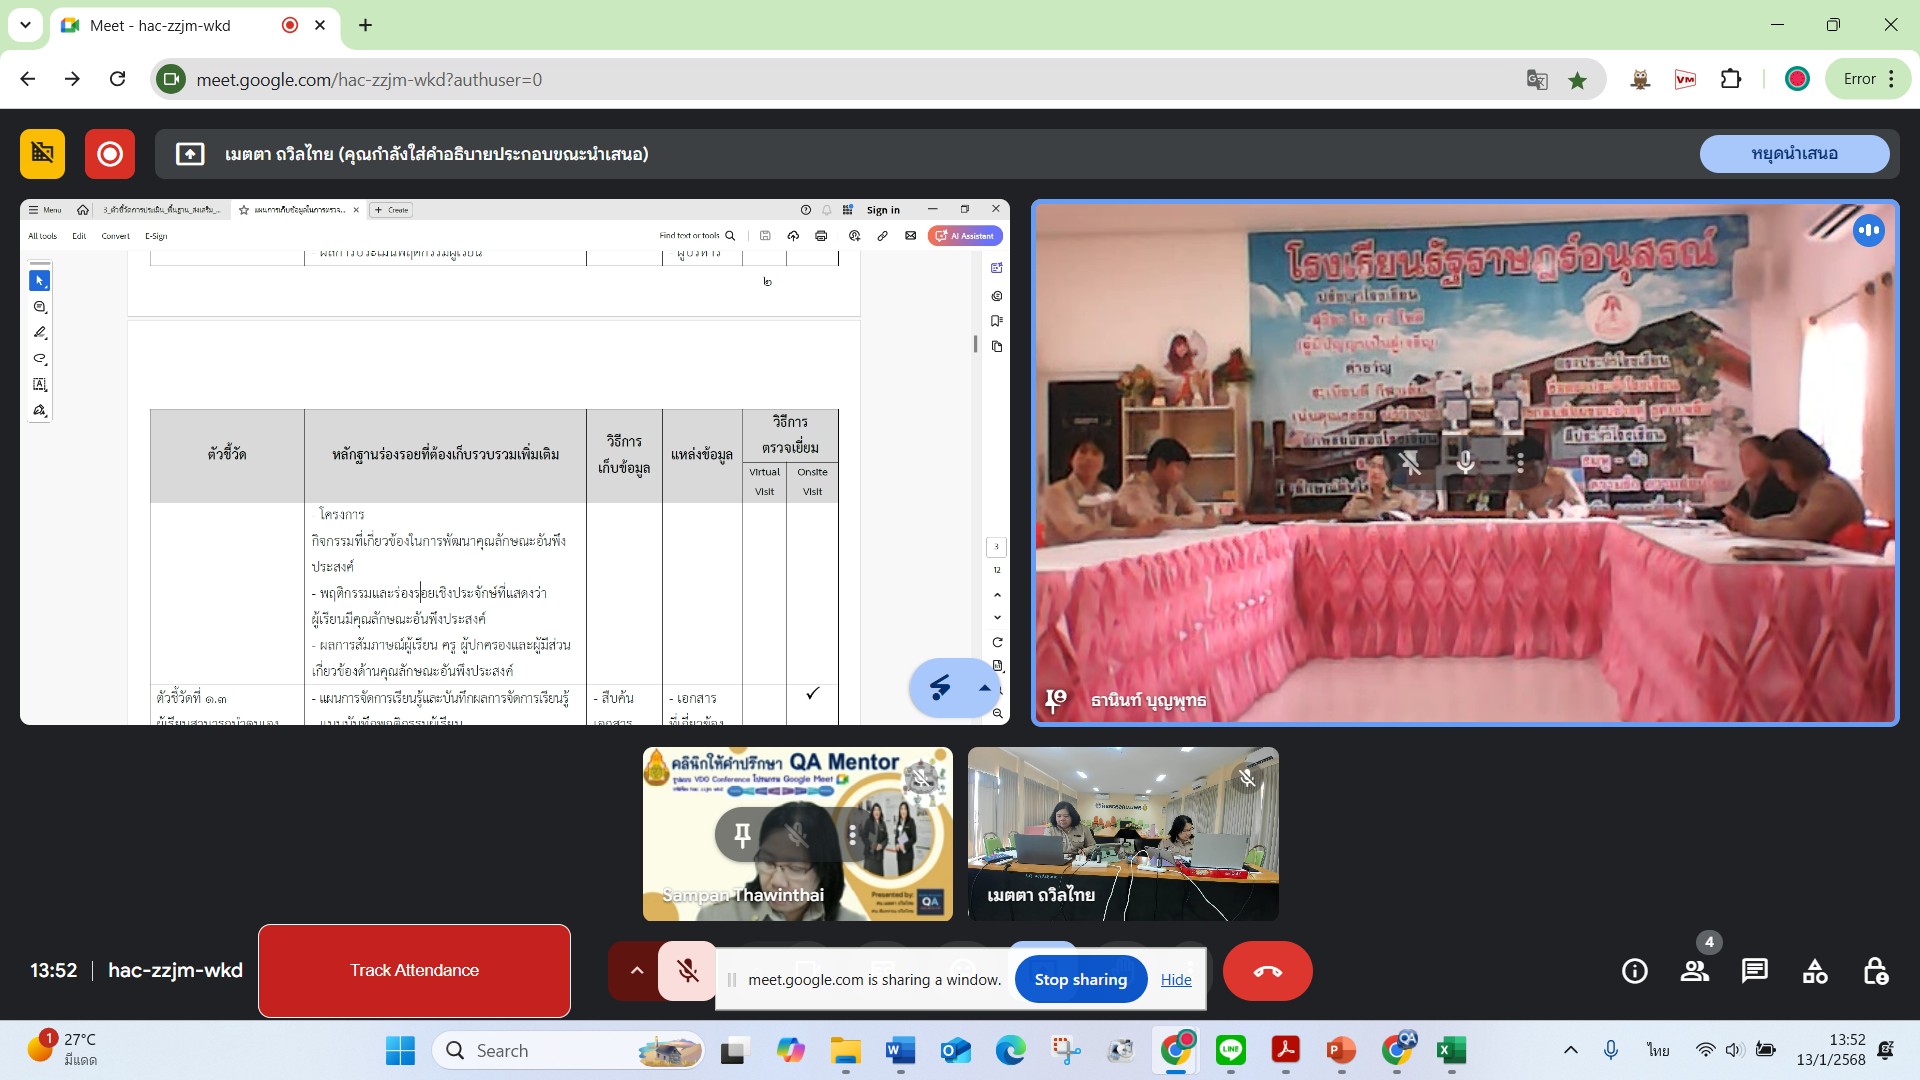Click Edit in shared Acrobat toolbar
The image size is (1920, 1080).
pos(79,236)
